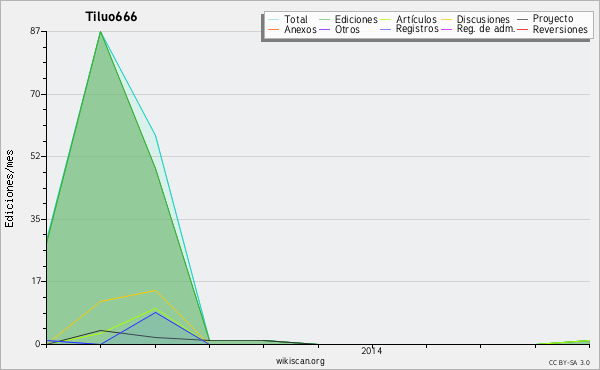Click the 'Total' legend label
The image size is (600, 370).
tap(296, 20)
